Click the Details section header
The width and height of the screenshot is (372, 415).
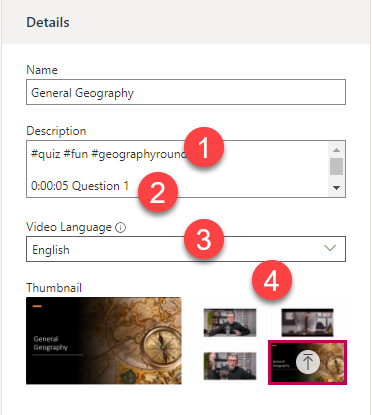tap(48, 23)
